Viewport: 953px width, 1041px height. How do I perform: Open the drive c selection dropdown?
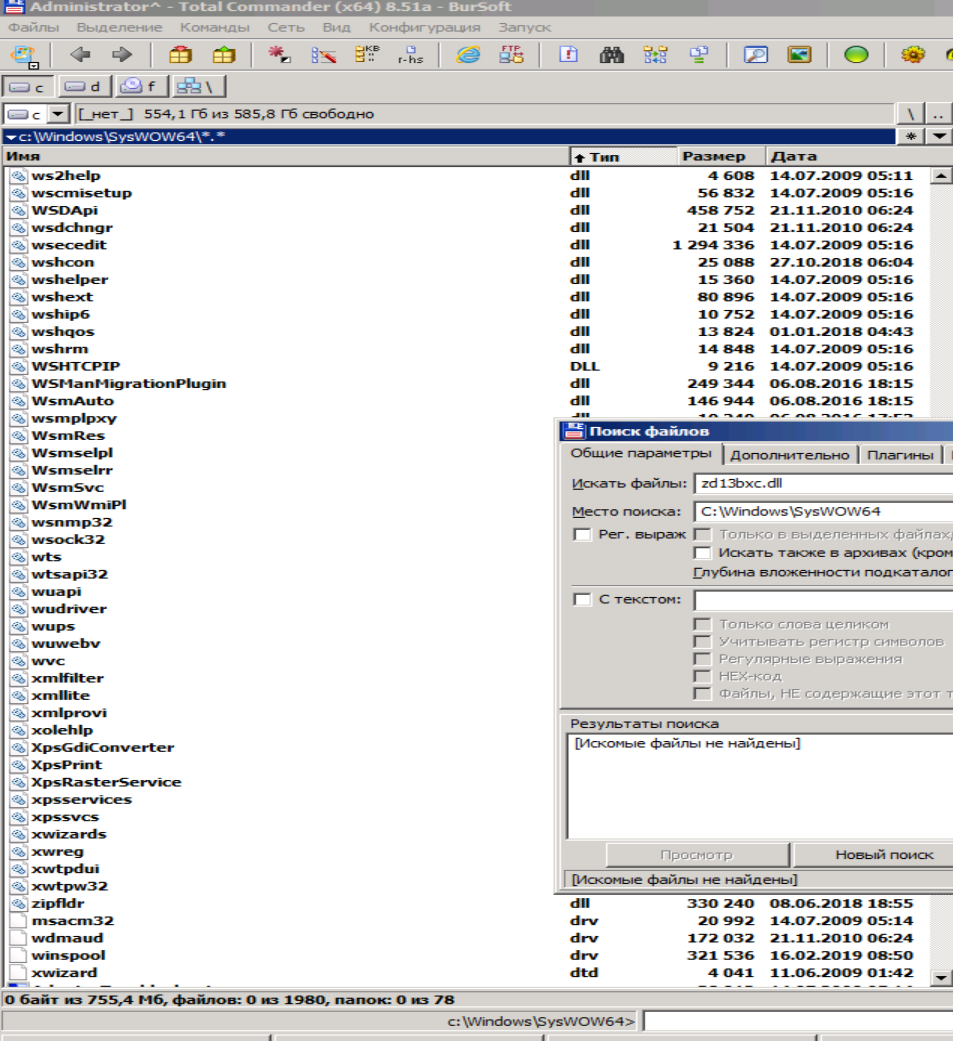pos(58,114)
